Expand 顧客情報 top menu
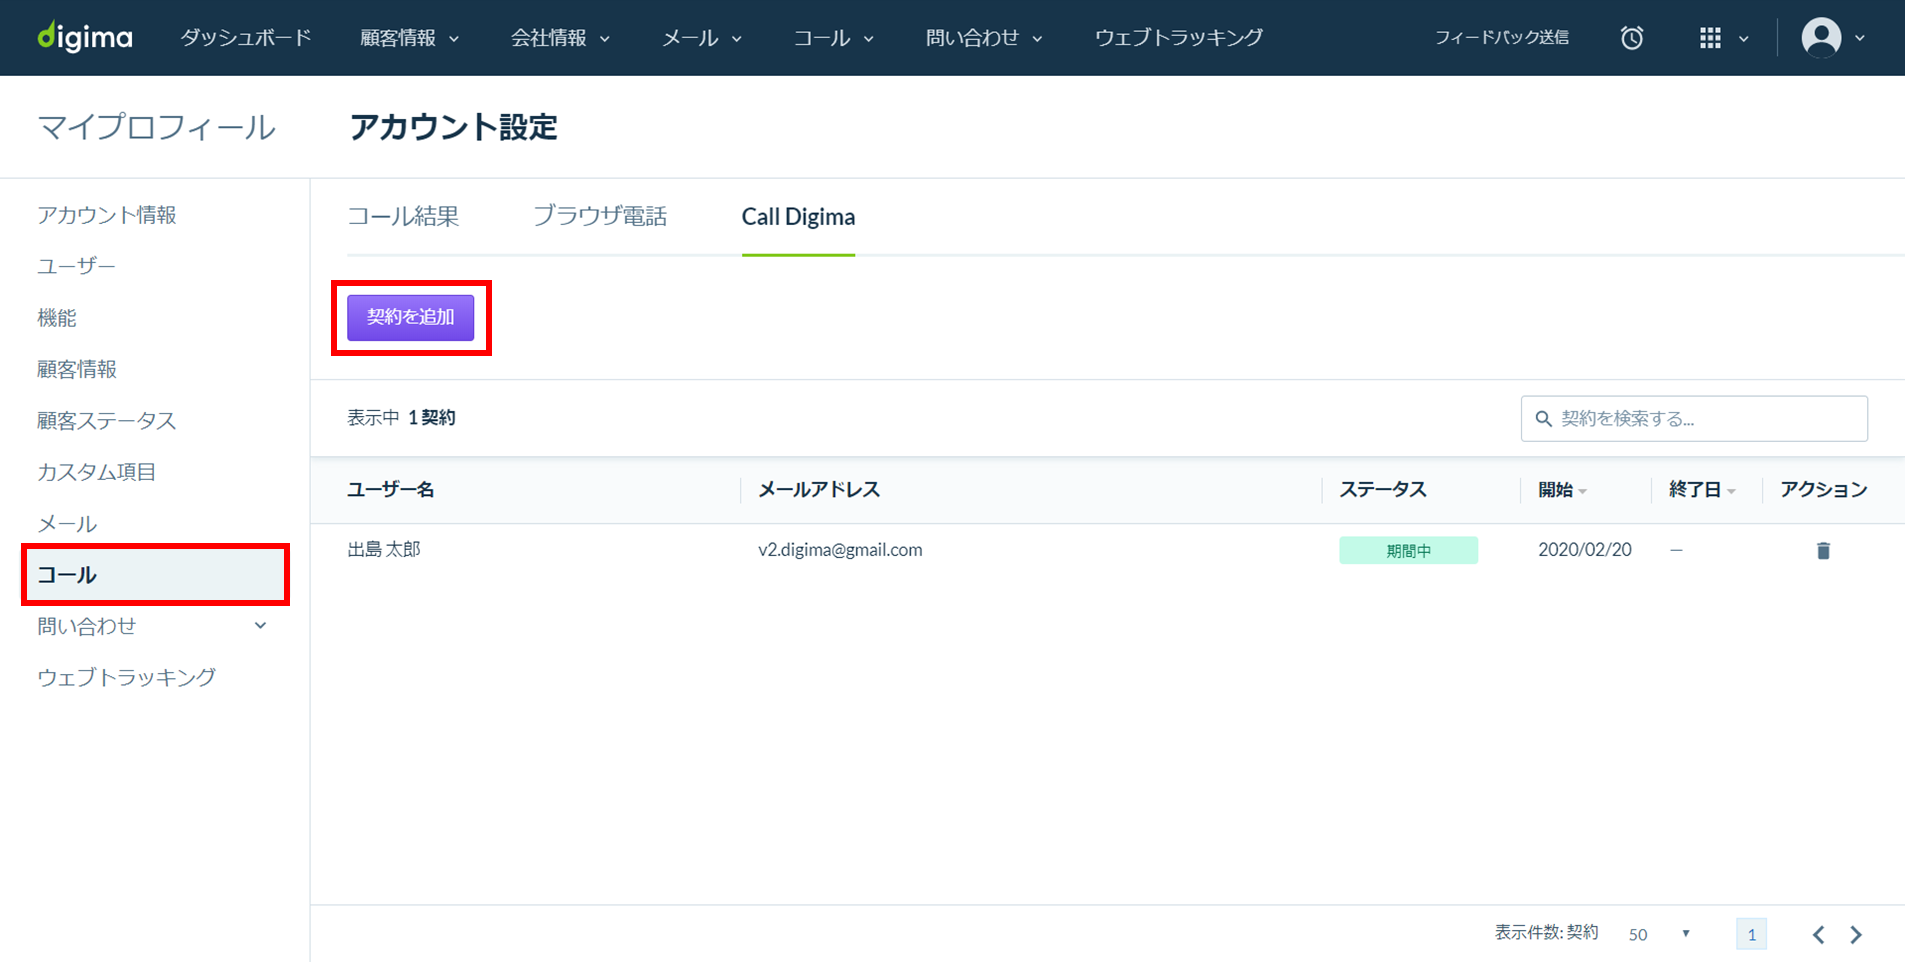Screen dimensions: 1905x962 [410, 38]
